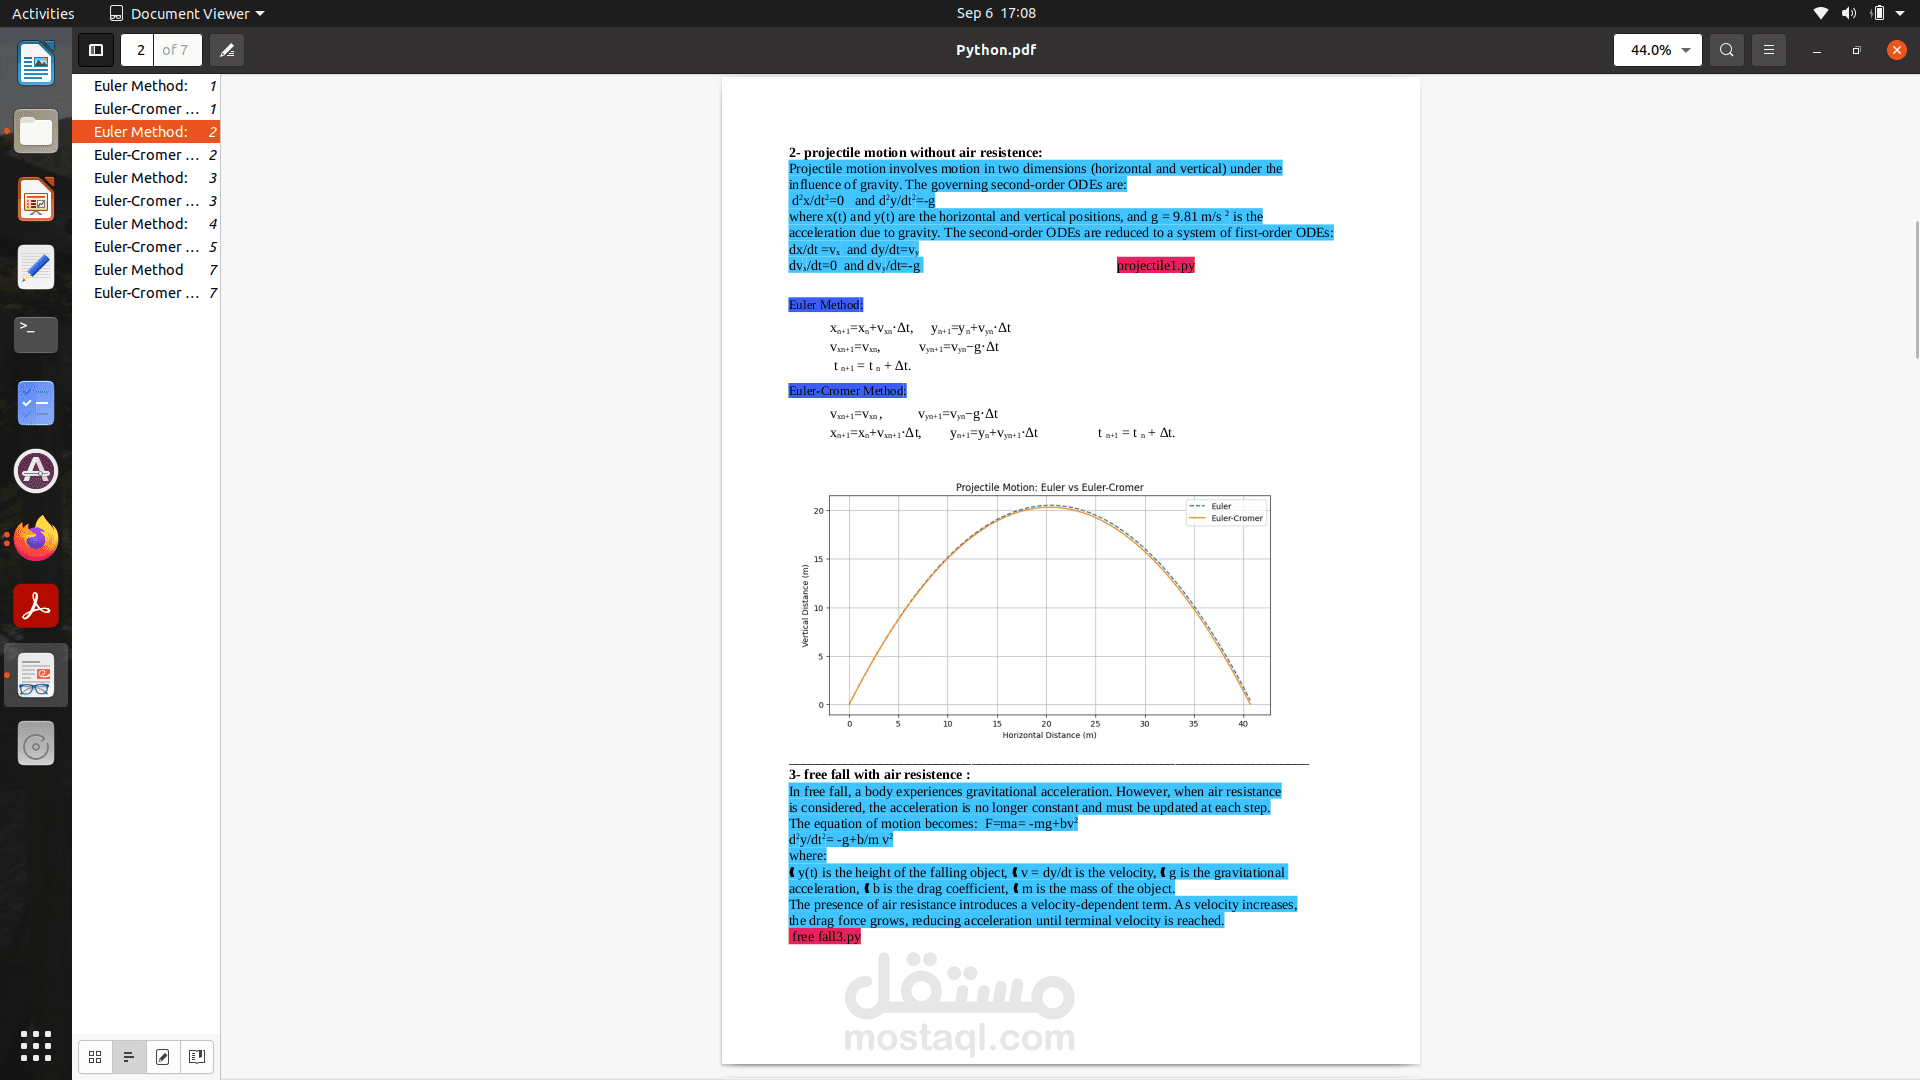Show annotations list in sidebar
This screenshot has width=1920, height=1080.
point(163,1057)
